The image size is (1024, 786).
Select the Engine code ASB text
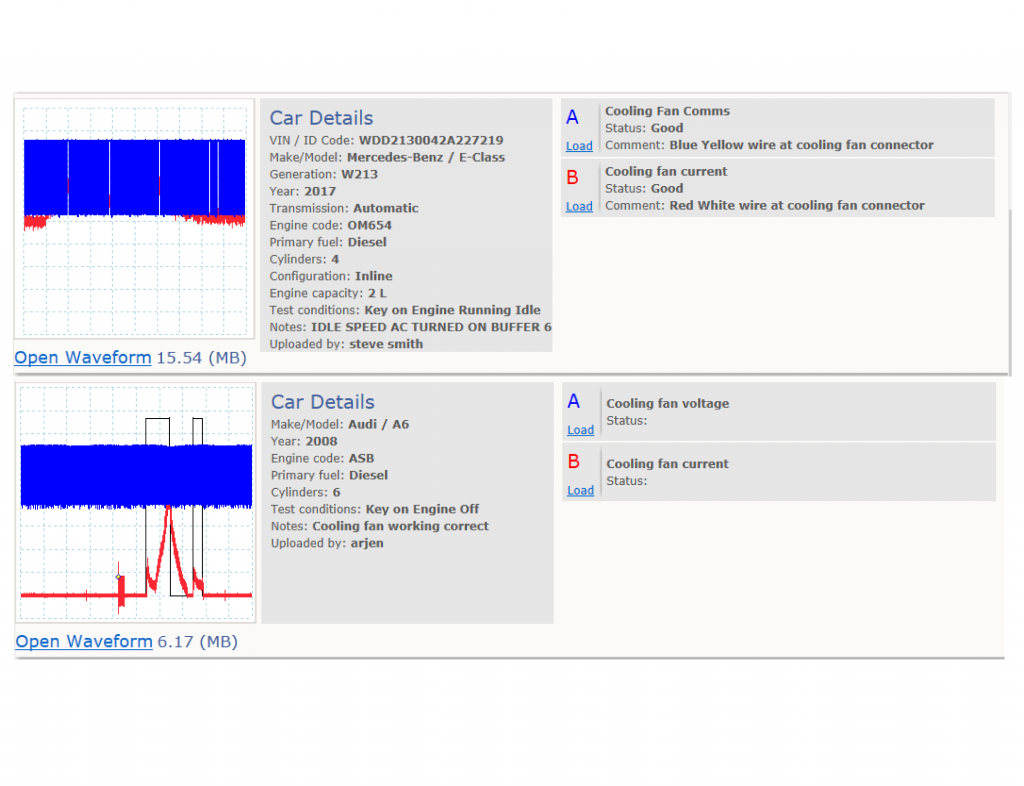tap(323, 458)
